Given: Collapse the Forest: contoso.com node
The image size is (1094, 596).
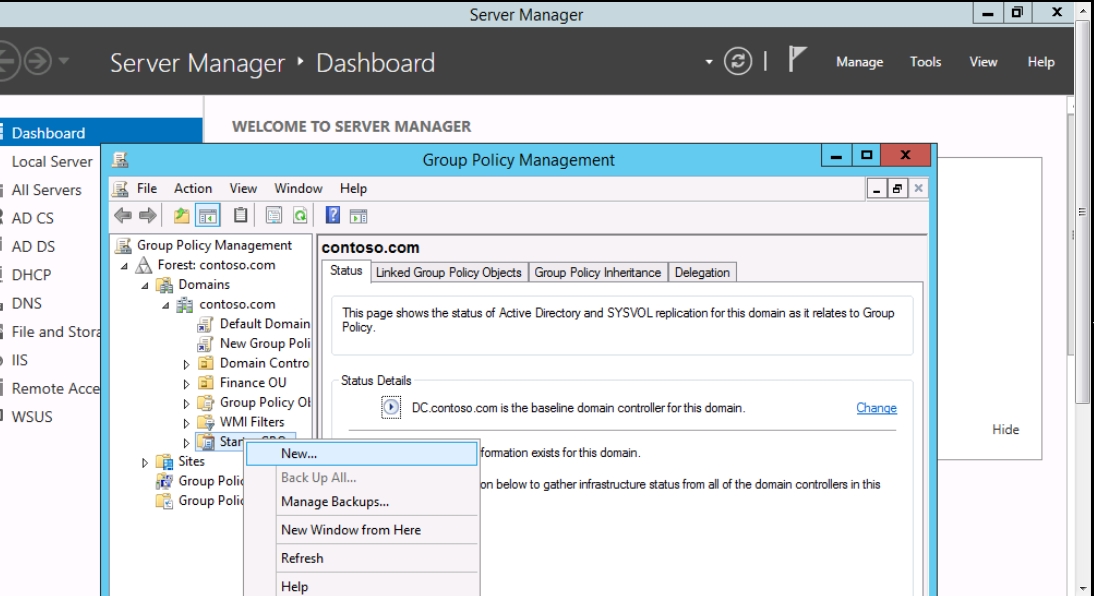Looking at the screenshot, I should (x=125, y=266).
